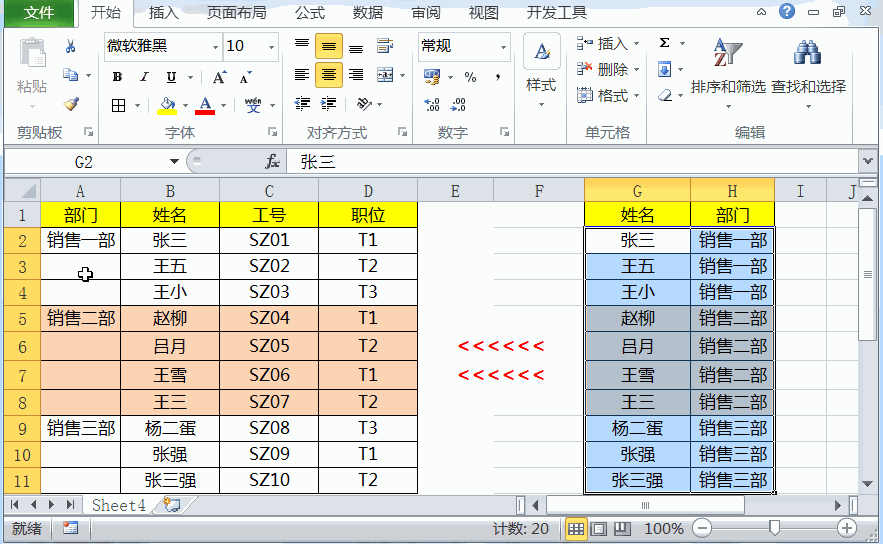Click the Paste (粘贴) button
Screen dimensions: 883x544
[32, 73]
